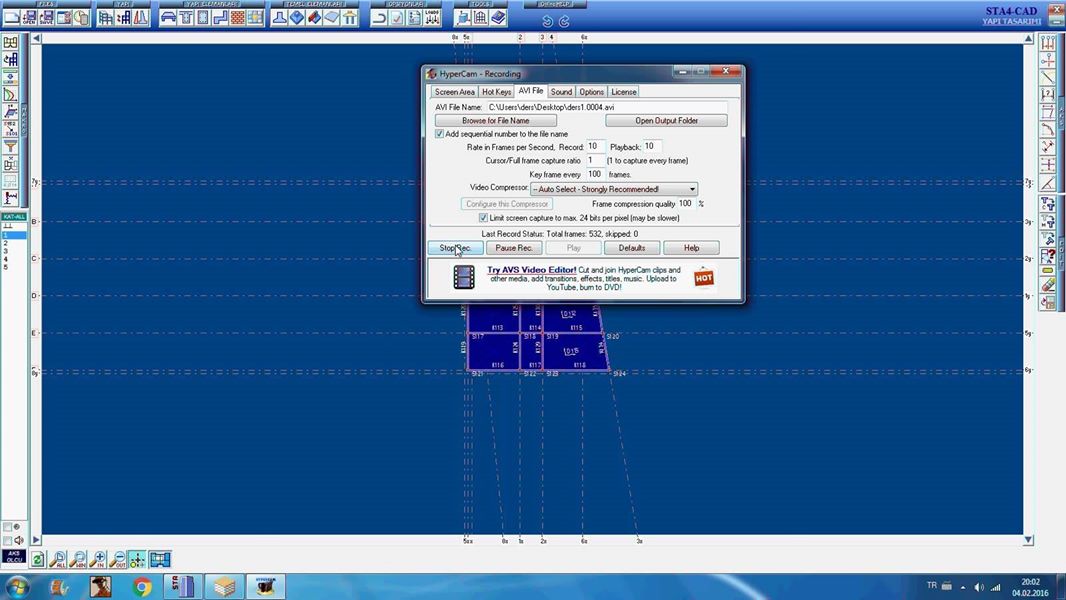Select the brick wall element icon
Viewport: 1066px width, 600px height.
pyautogui.click(x=237, y=18)
